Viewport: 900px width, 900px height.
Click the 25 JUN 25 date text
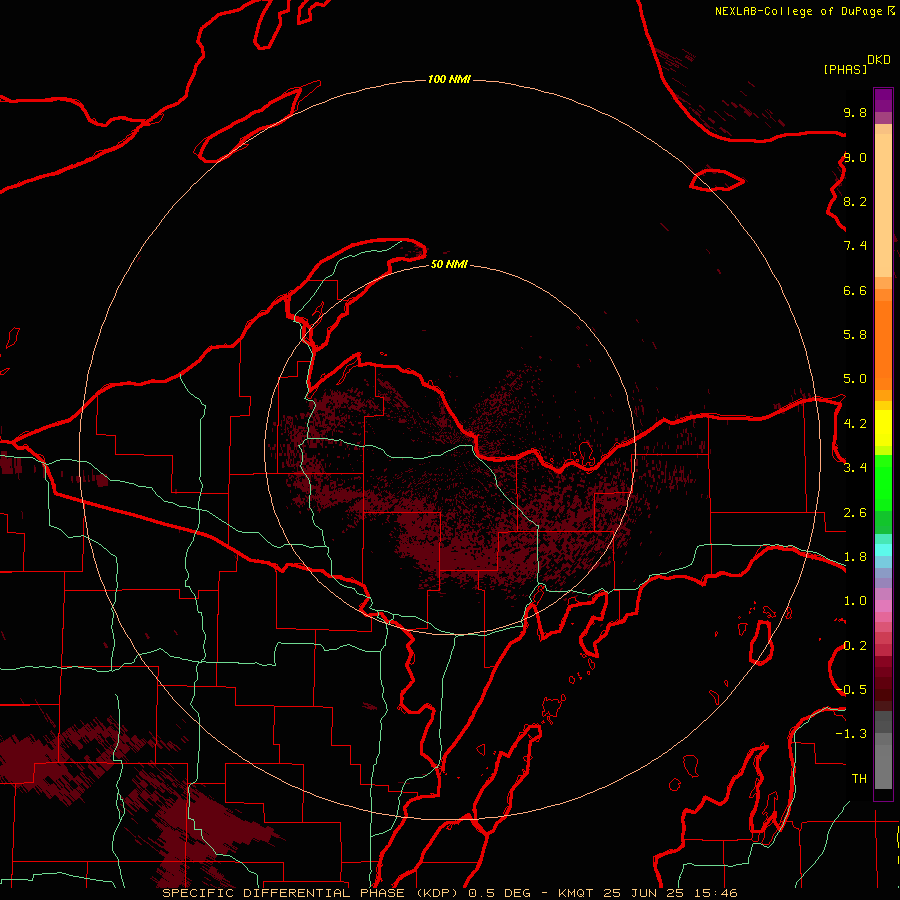click(645, 893)
